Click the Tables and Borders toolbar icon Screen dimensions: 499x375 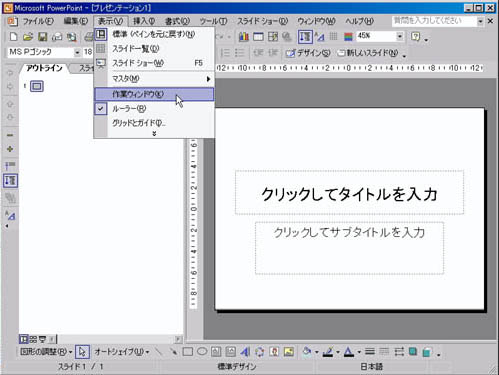tap(273, 37)
